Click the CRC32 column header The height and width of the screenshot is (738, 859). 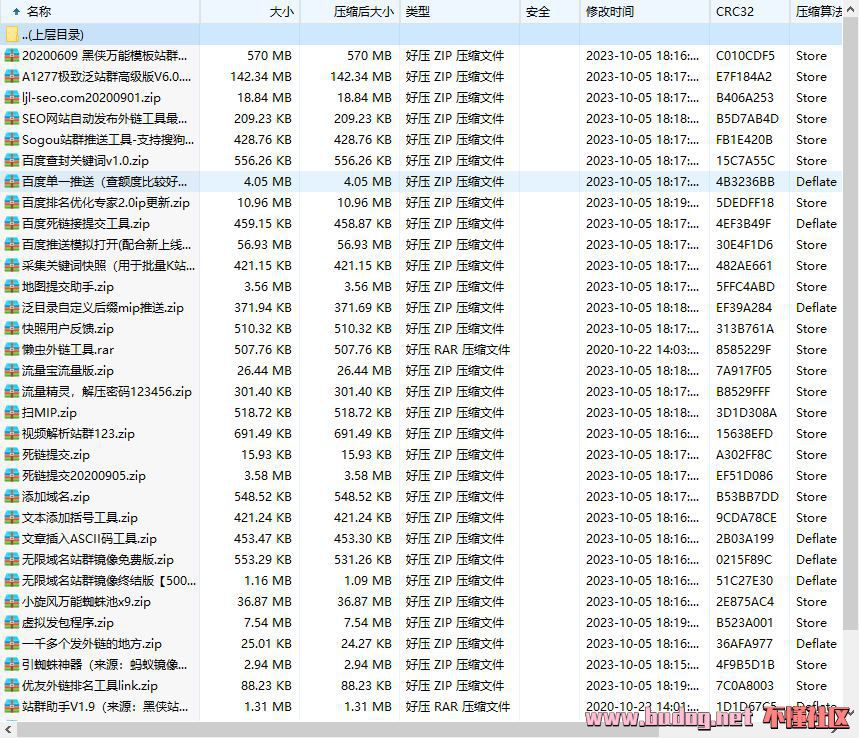735,12
